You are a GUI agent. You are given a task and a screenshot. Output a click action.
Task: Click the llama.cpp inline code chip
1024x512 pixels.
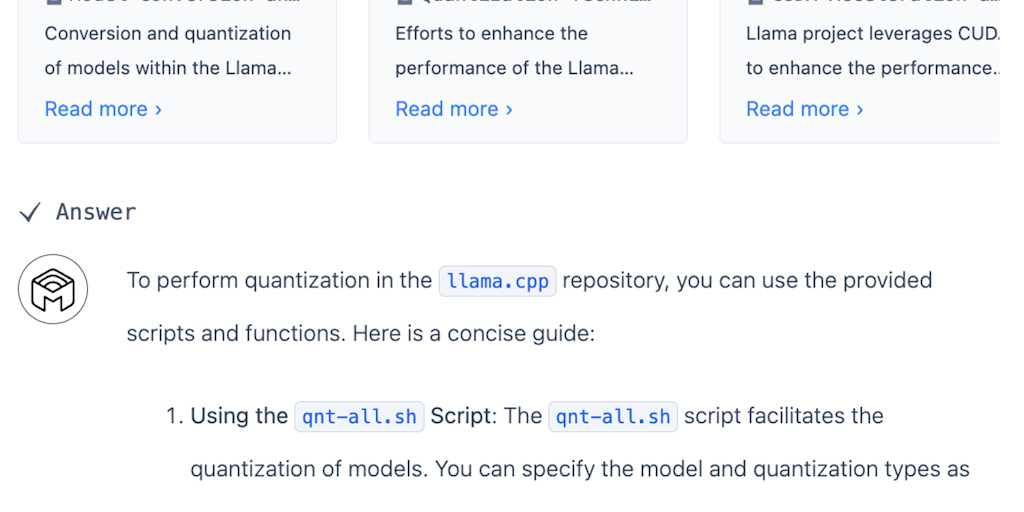497,281
